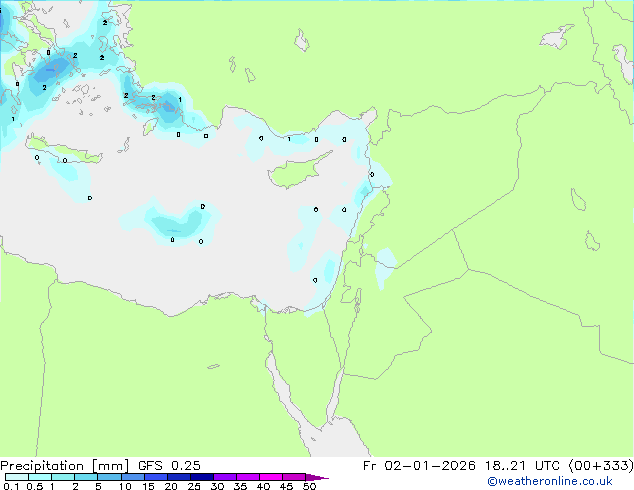The image size is (634, 490).
Task: Click the 5–10 mm legend color swatch
Action: coord(110,477)
